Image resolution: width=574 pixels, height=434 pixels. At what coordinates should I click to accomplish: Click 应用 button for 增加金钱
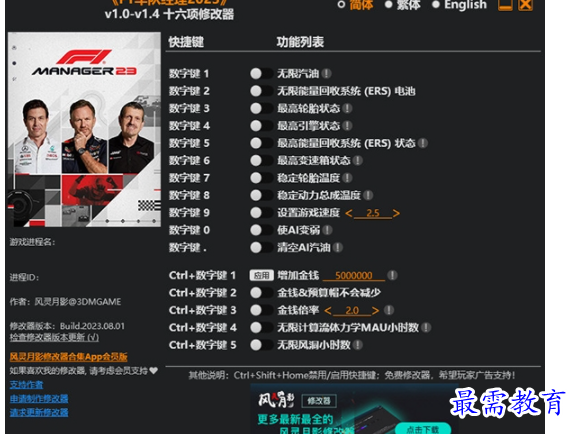tap(261, 275)
